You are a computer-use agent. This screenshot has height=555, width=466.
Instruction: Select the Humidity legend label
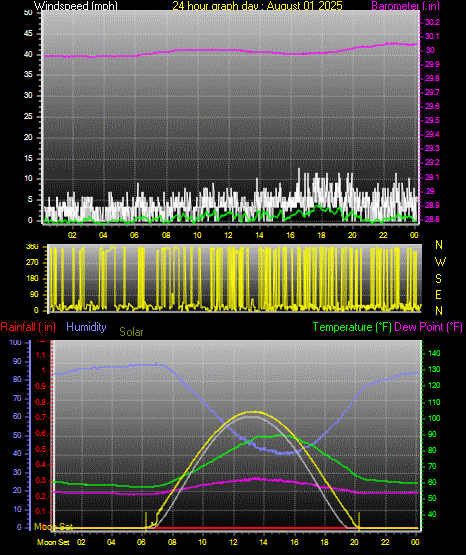[86, 327]
